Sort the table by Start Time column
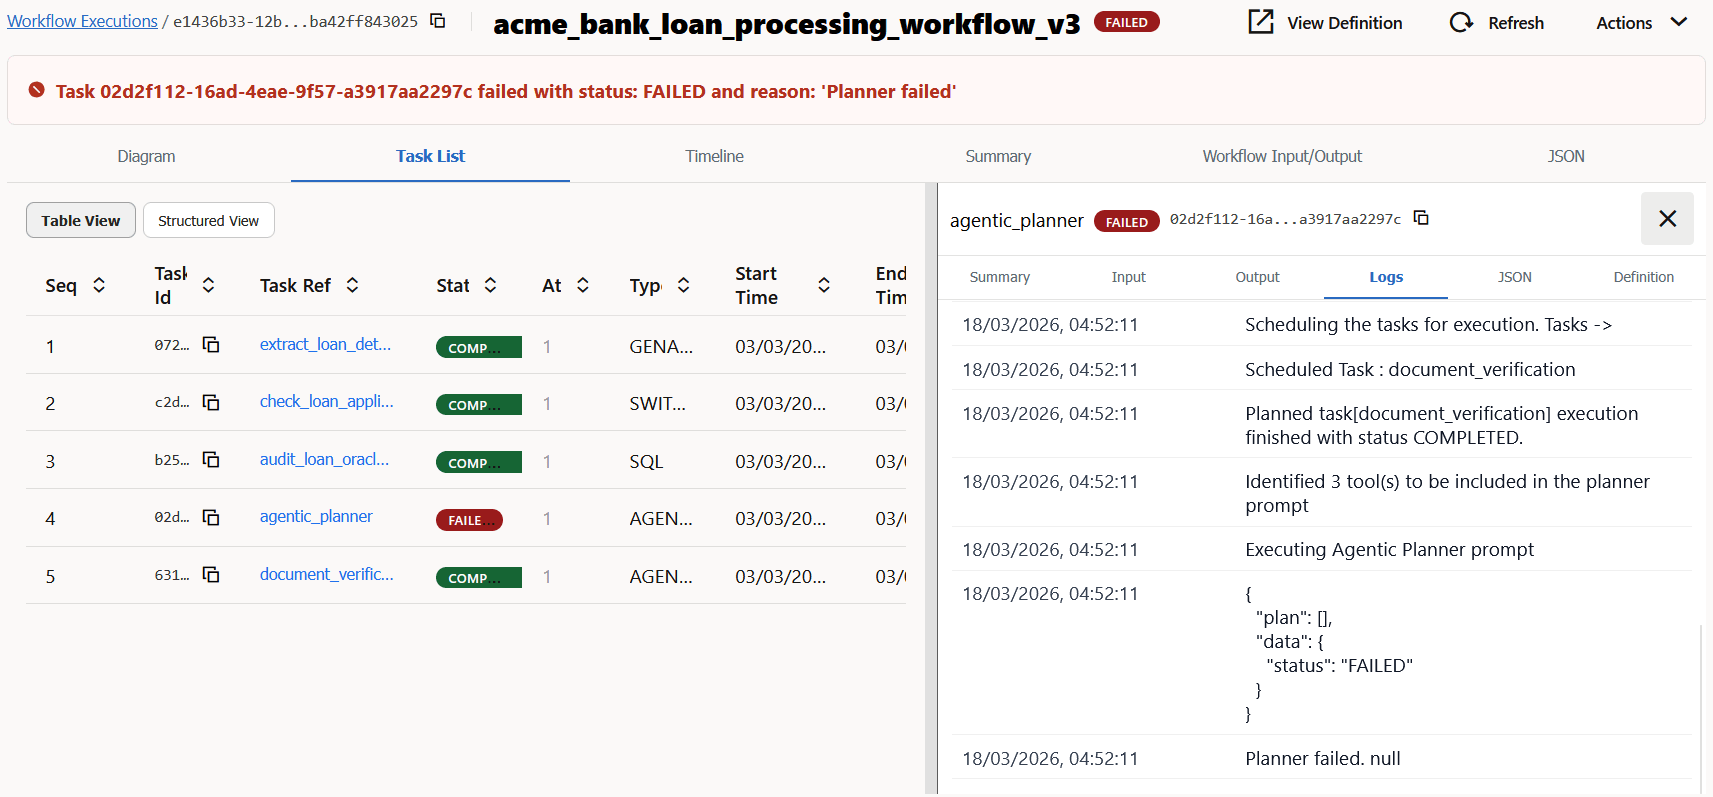 (x=824, y=285)
